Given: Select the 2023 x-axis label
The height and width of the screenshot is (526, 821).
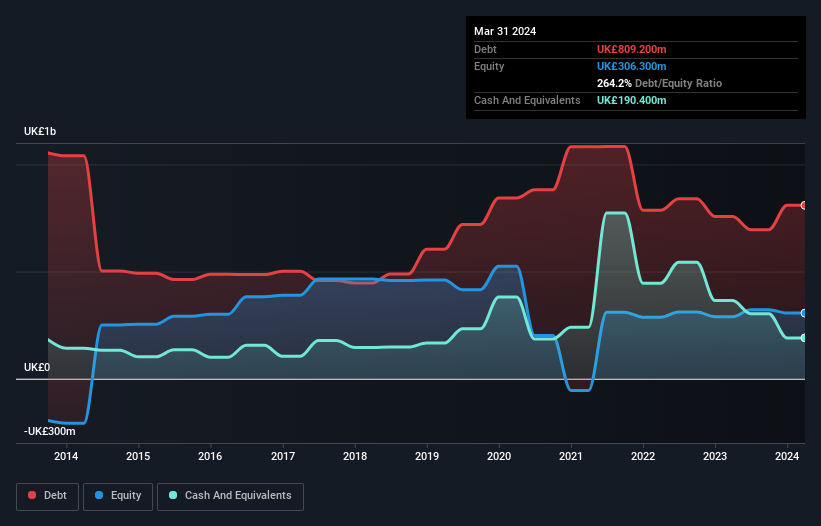Looking at the screenshot, I should click(715, 456).
